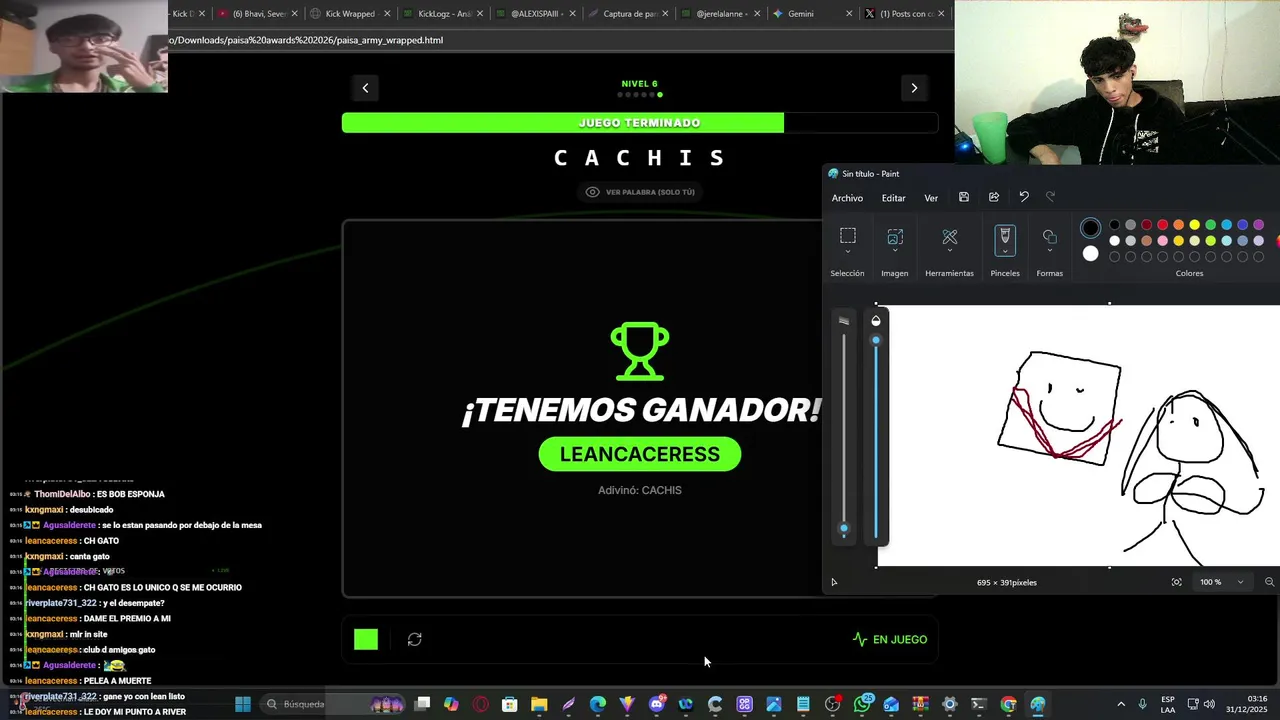
Task: Open the terminal app from the taskbar
Action: coord(979,704)
